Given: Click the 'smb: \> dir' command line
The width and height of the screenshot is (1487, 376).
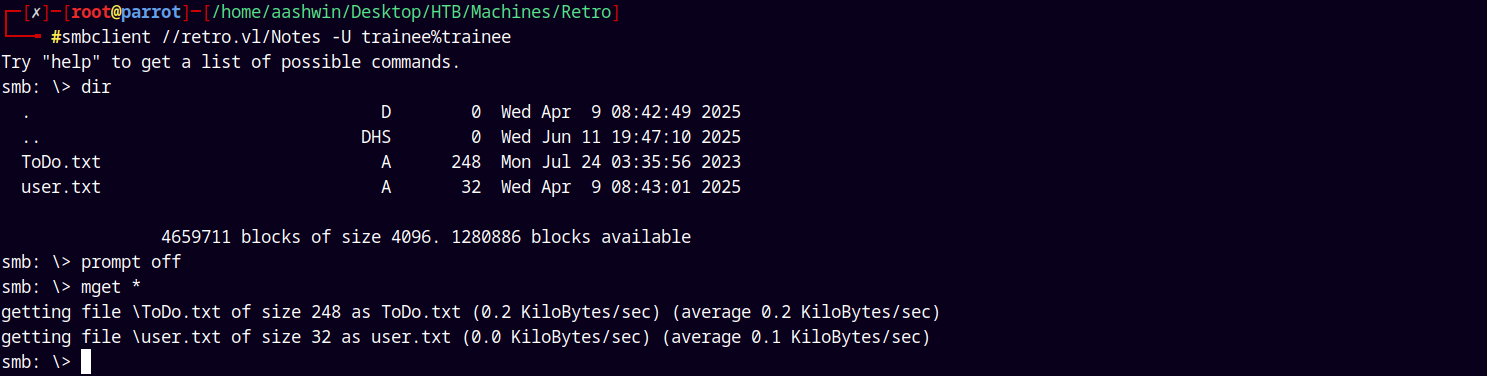Looking at the screenshot, I should (56, 87).
